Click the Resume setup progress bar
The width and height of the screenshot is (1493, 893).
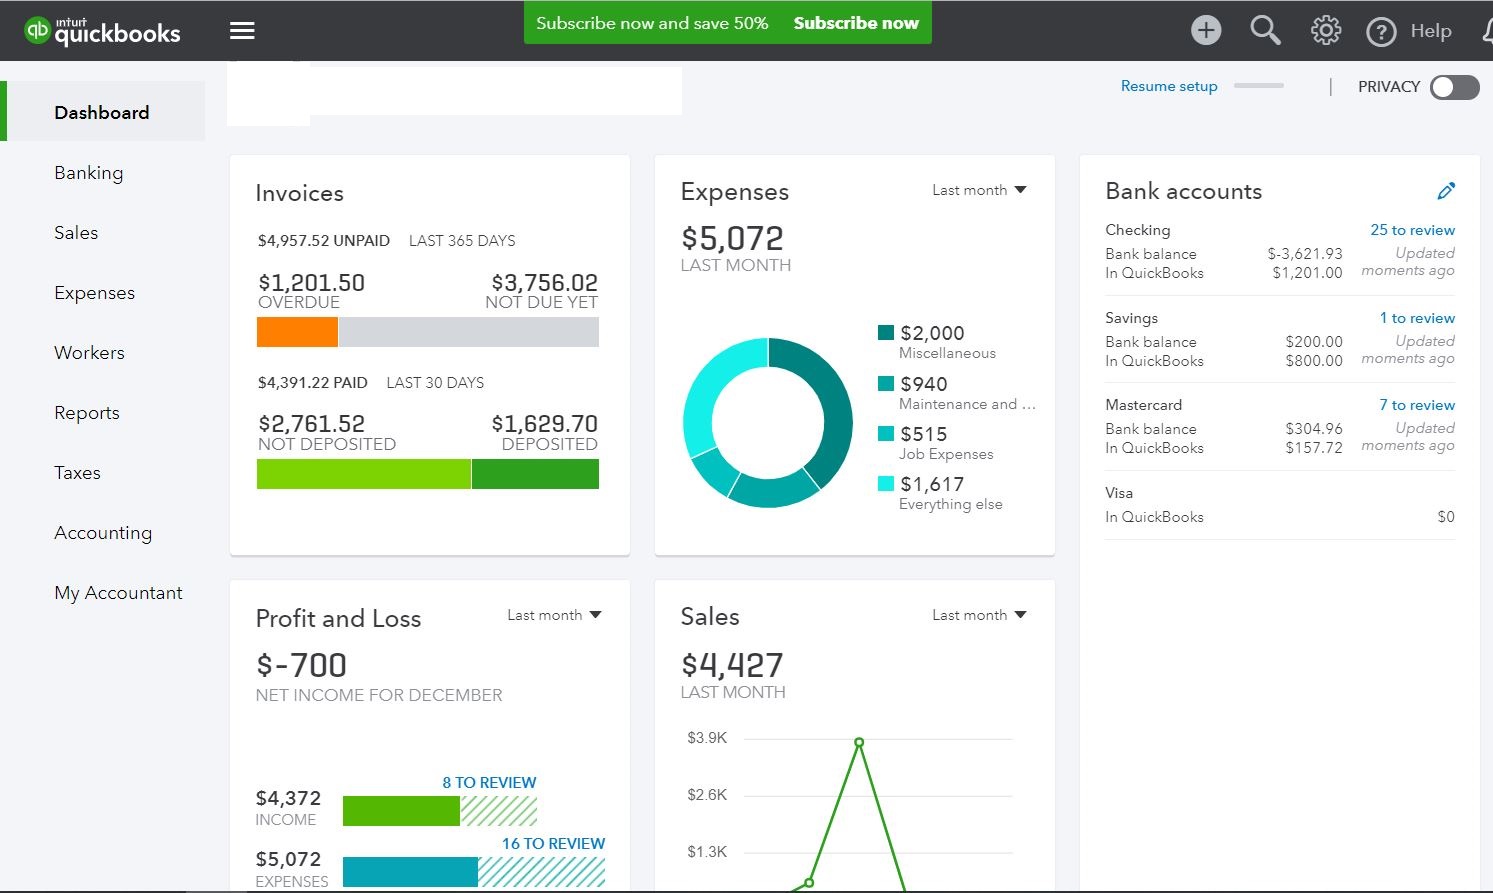(x=1258, y=86)
